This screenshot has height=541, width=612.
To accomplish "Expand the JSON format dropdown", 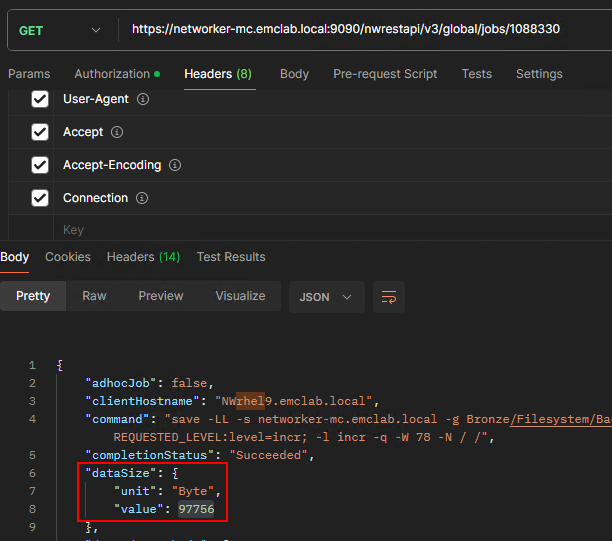I will coord(326,297).
